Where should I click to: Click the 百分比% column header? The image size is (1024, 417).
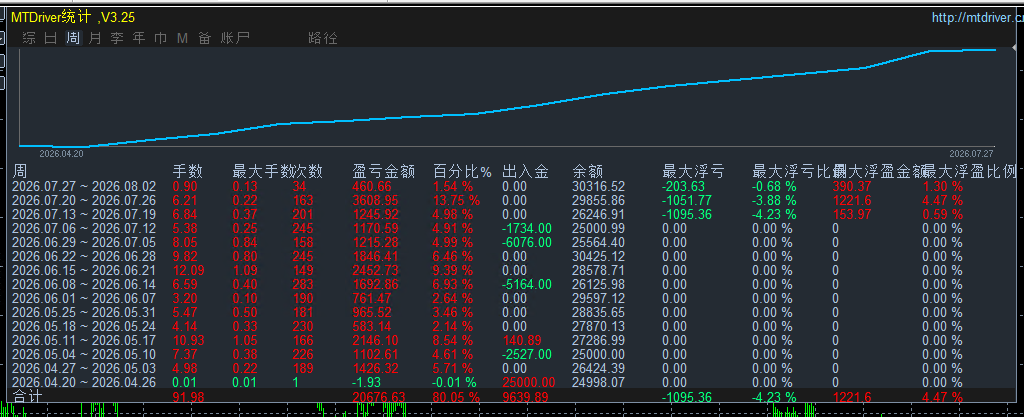pos(462,172)
